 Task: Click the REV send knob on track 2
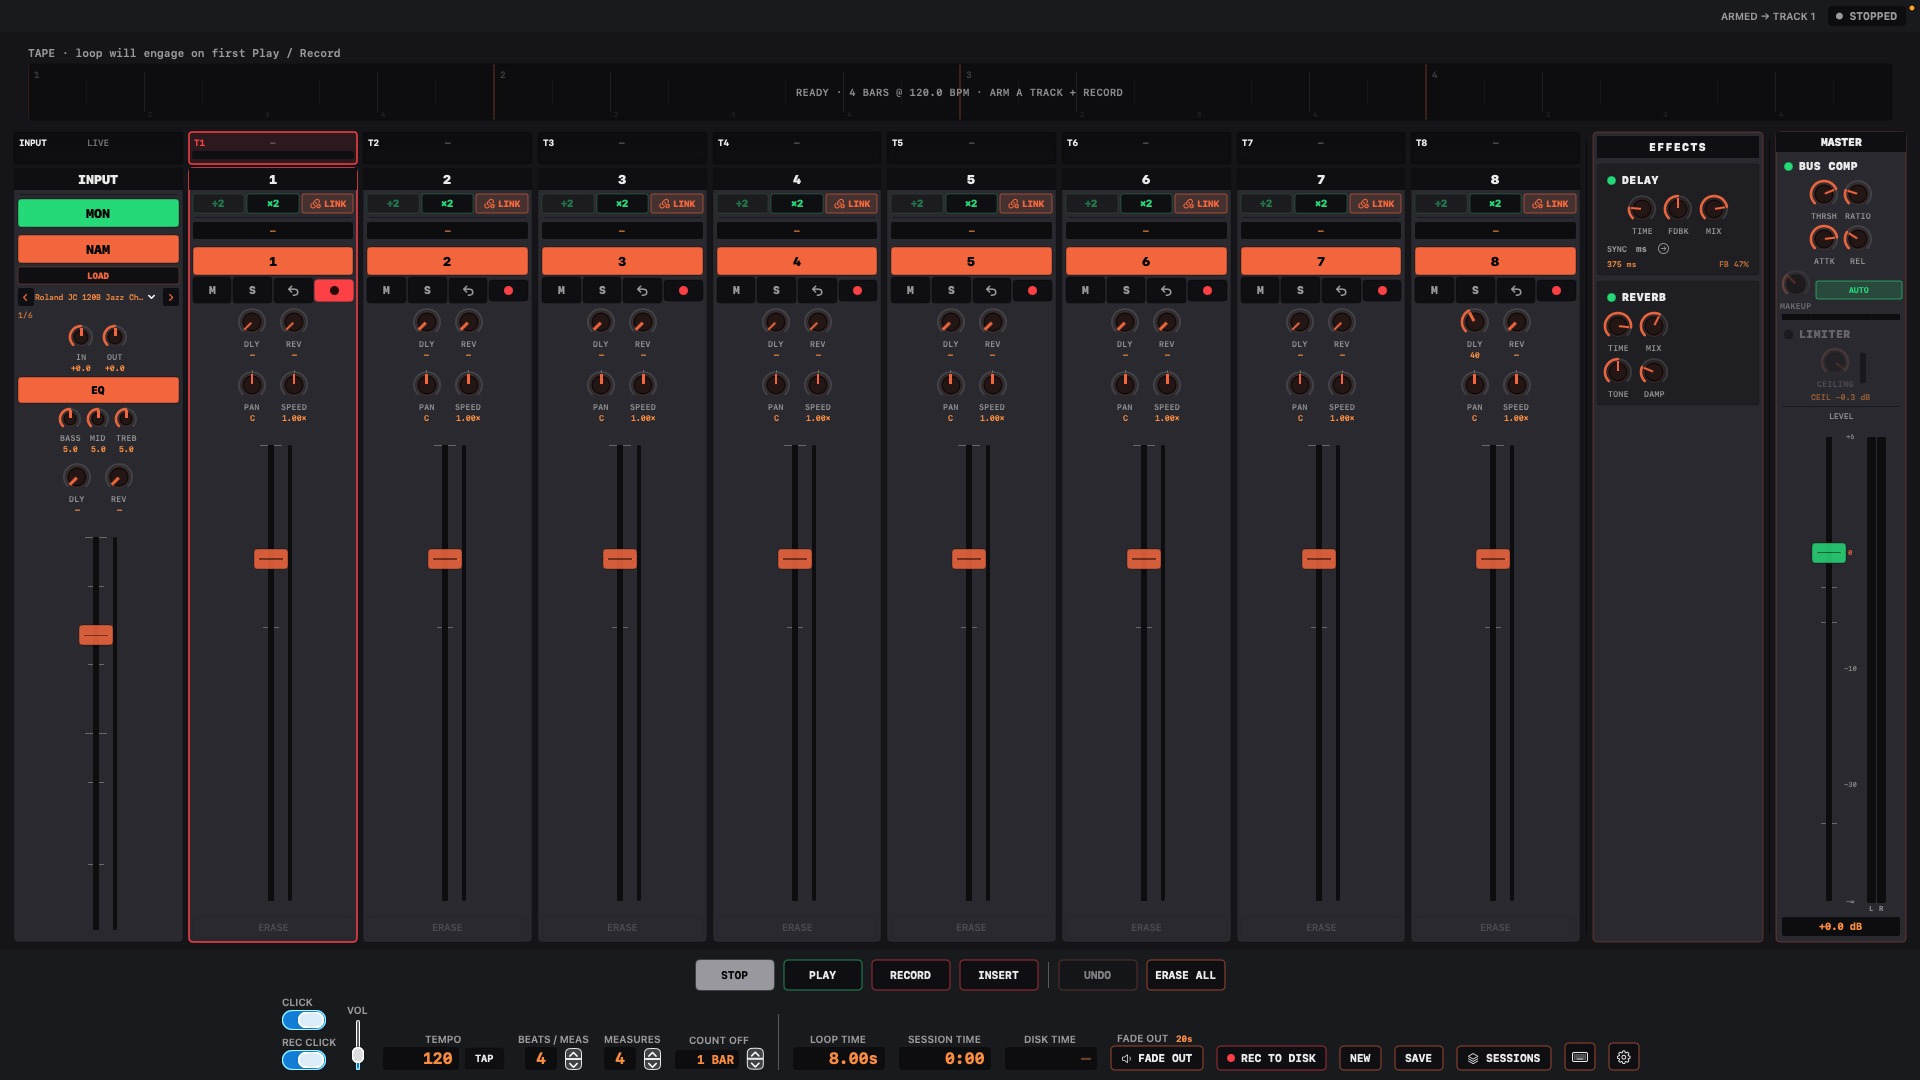468,322
